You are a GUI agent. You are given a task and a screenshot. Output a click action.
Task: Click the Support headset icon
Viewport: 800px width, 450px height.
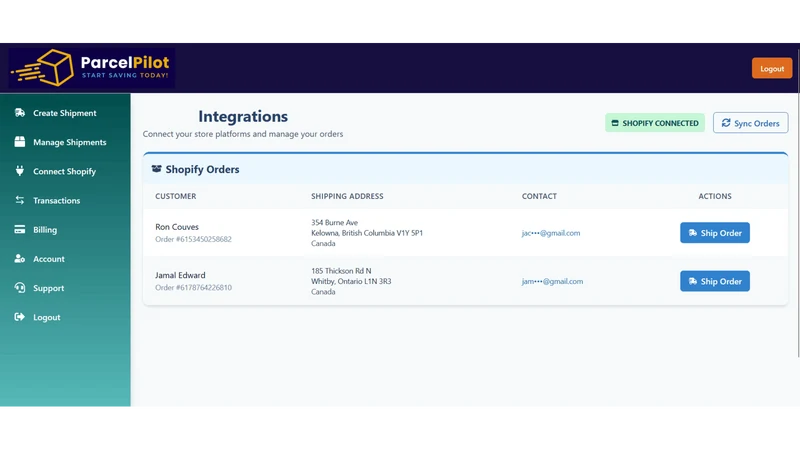tap(20, 288)
